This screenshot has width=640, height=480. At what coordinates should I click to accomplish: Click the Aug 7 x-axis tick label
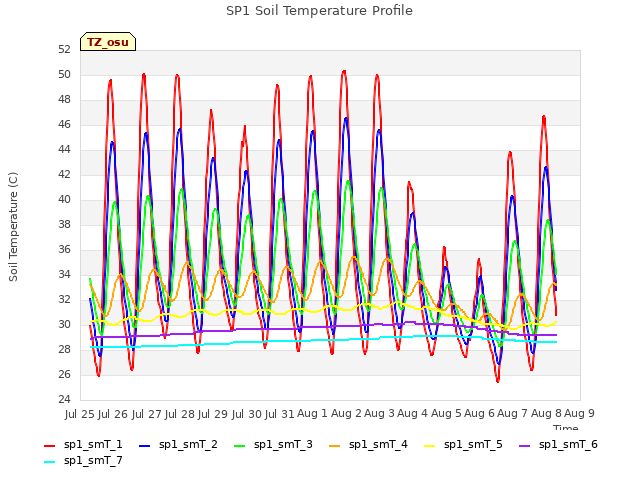513,413
